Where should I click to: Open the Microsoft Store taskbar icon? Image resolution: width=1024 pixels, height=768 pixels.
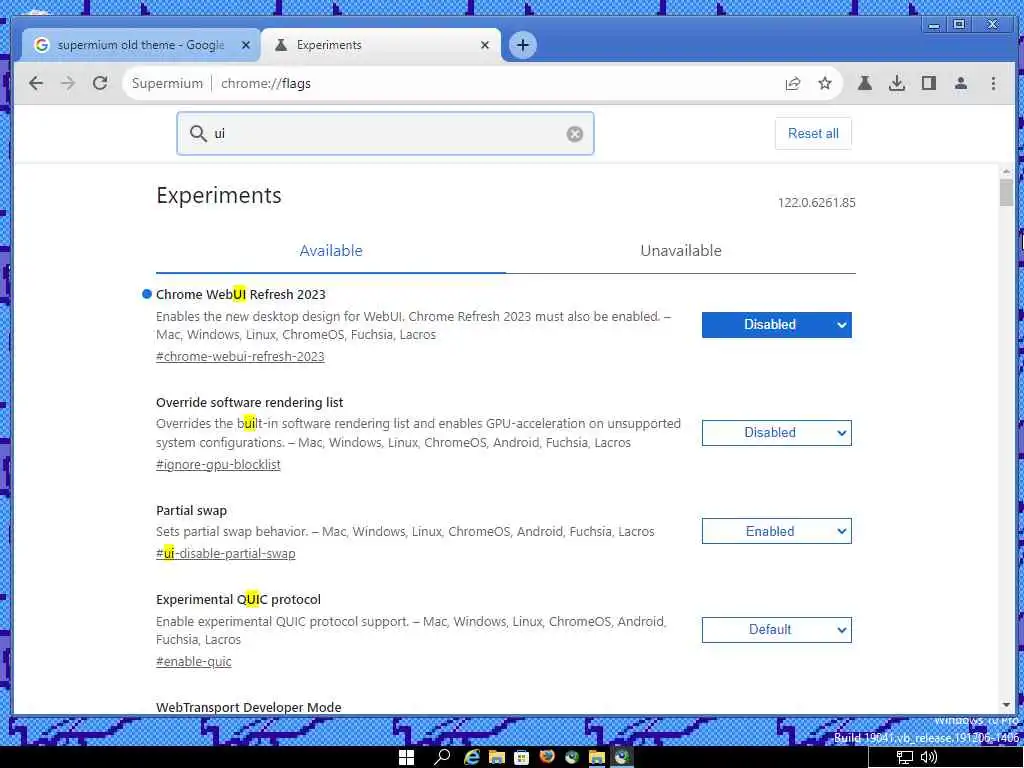pyautogui.click(x=521, y=757)
